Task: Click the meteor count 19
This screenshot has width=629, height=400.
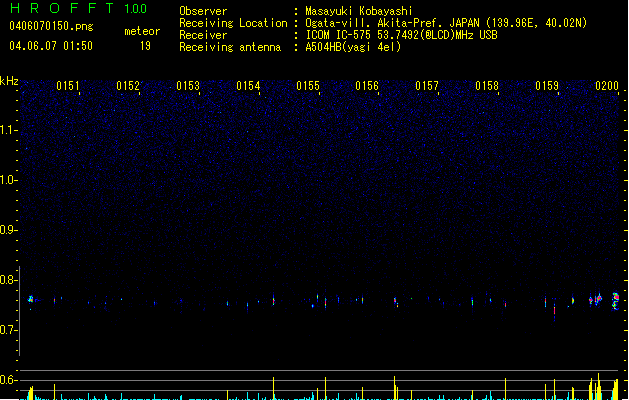Action: [145, 46]
